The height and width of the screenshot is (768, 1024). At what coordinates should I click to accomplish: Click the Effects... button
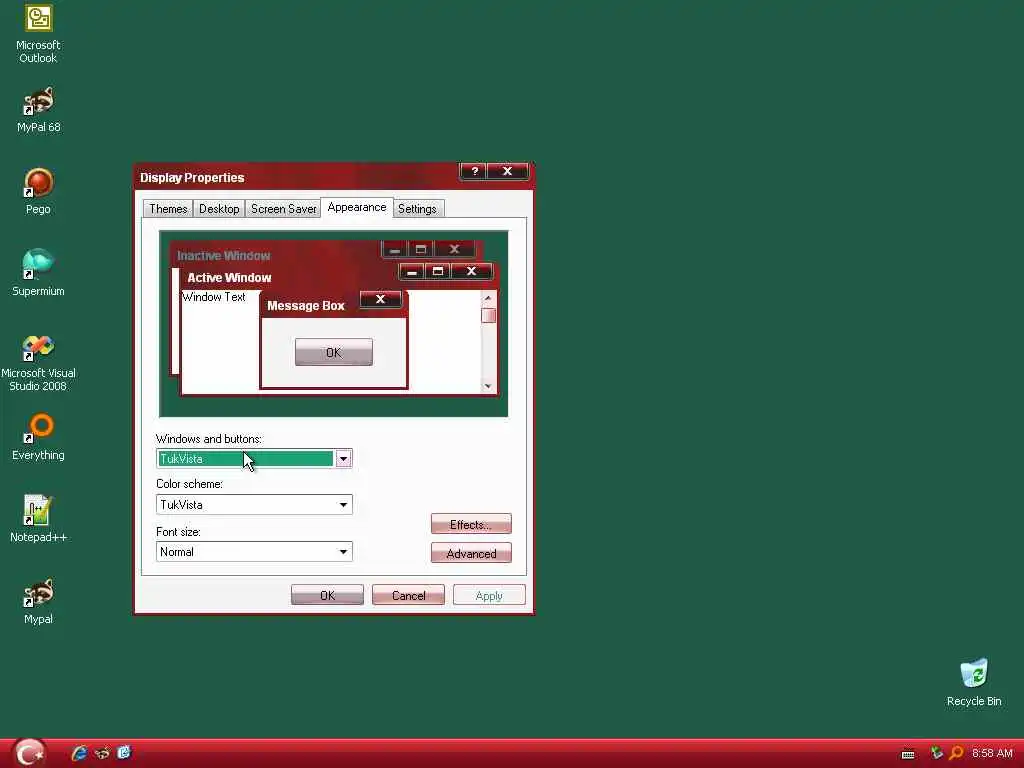471,524
